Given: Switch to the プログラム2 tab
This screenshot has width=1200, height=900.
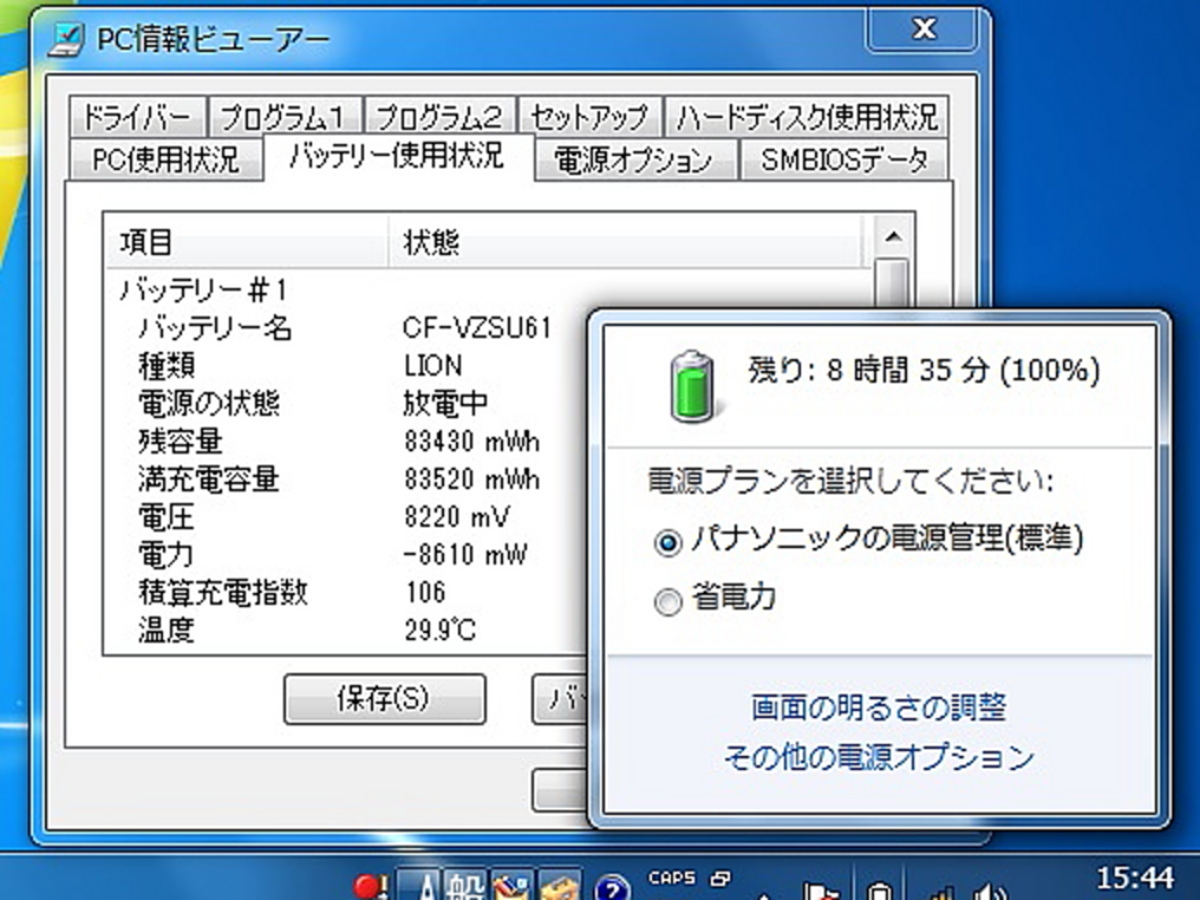Looking at the screenshot, I should pos(440,117).
